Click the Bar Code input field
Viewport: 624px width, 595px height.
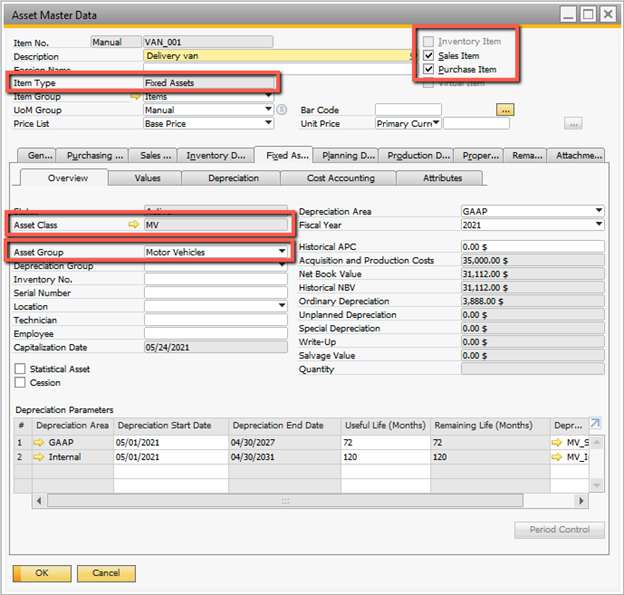click(x=408, y=109)
